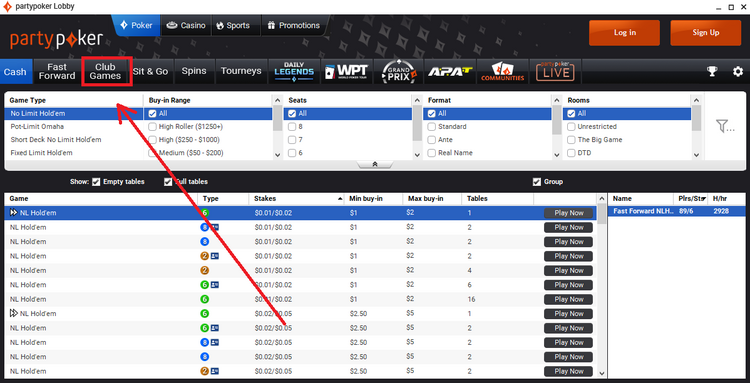Check High Roller ($1250+) buy-in
Screen dimensions: 750x383
[153, 127]
